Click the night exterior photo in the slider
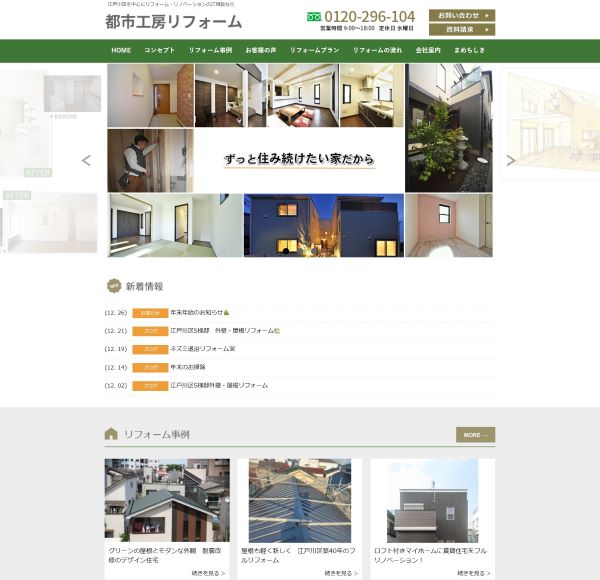 pyautogui.click(x=324, y=225)
